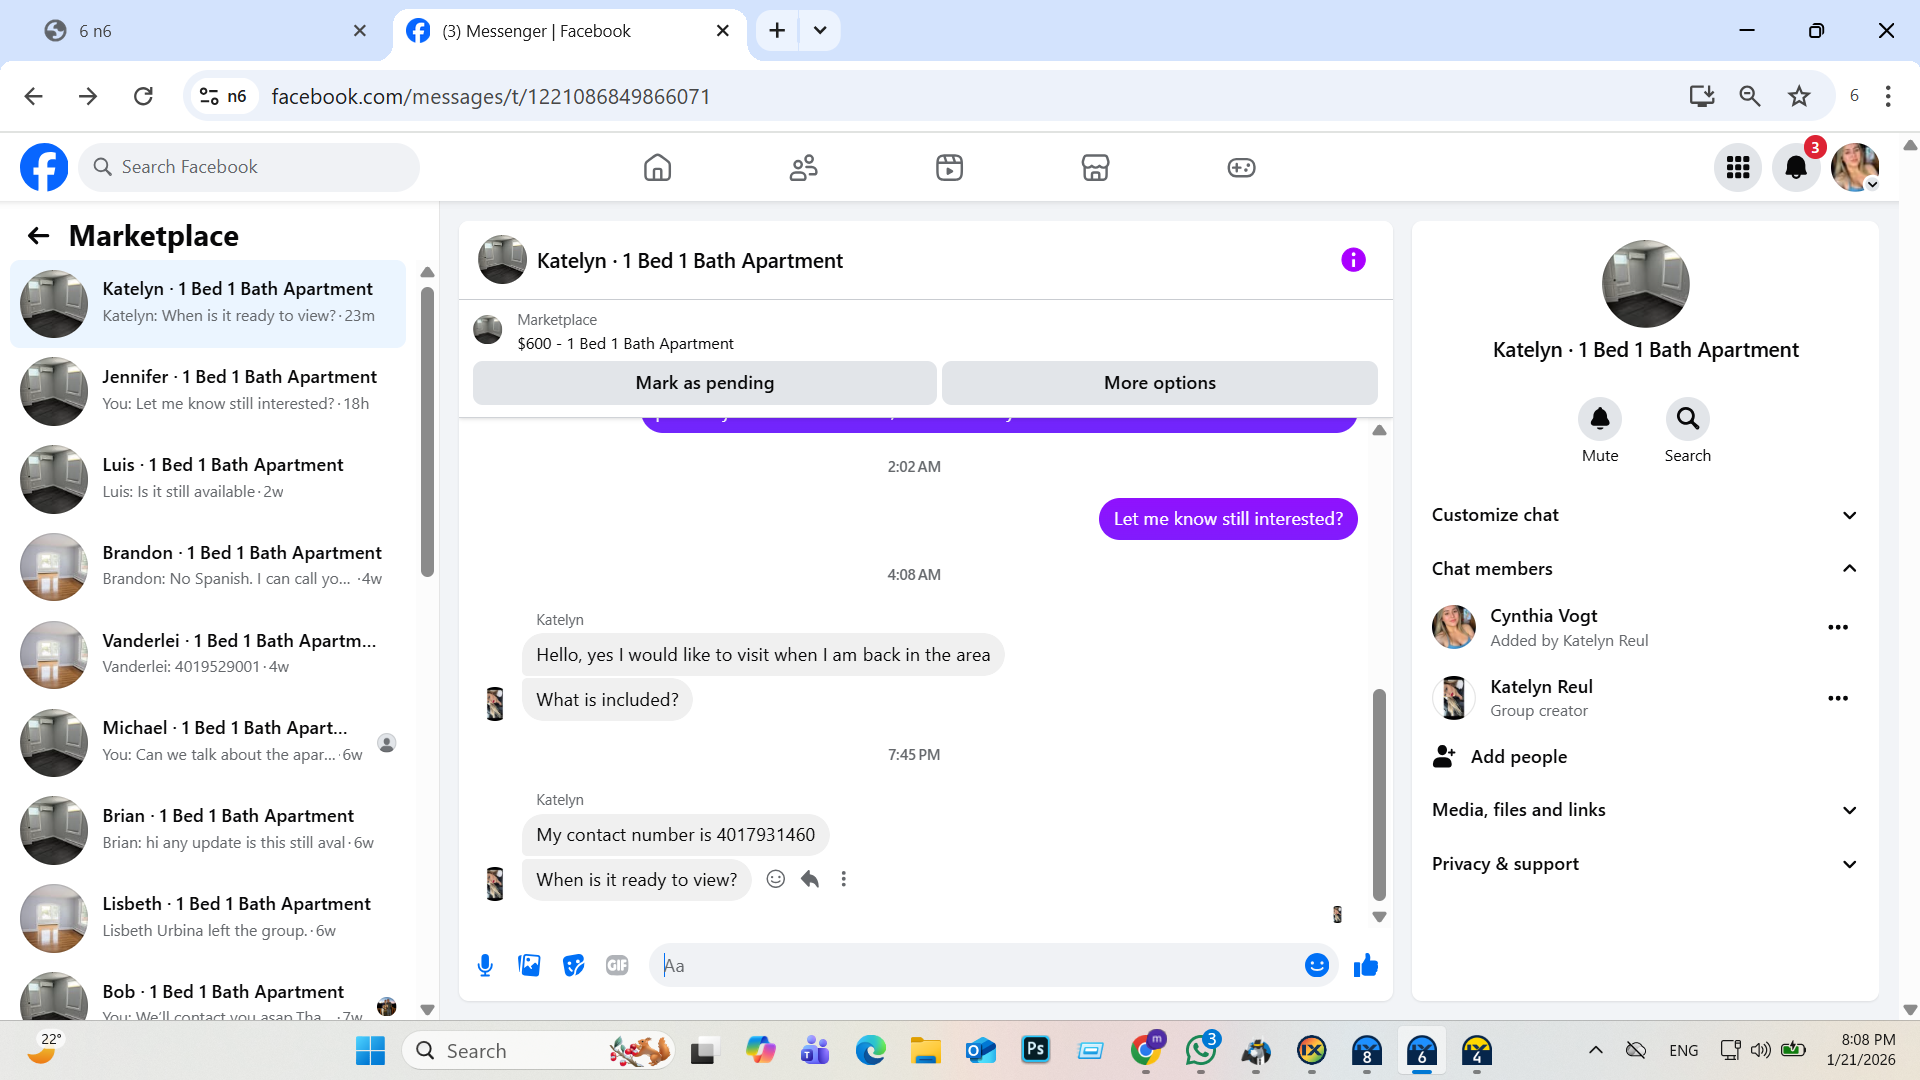This screenshot has width=1920, height=1080.
Task: Click the Mark as pending button
Action: click(x=704, y=383)
